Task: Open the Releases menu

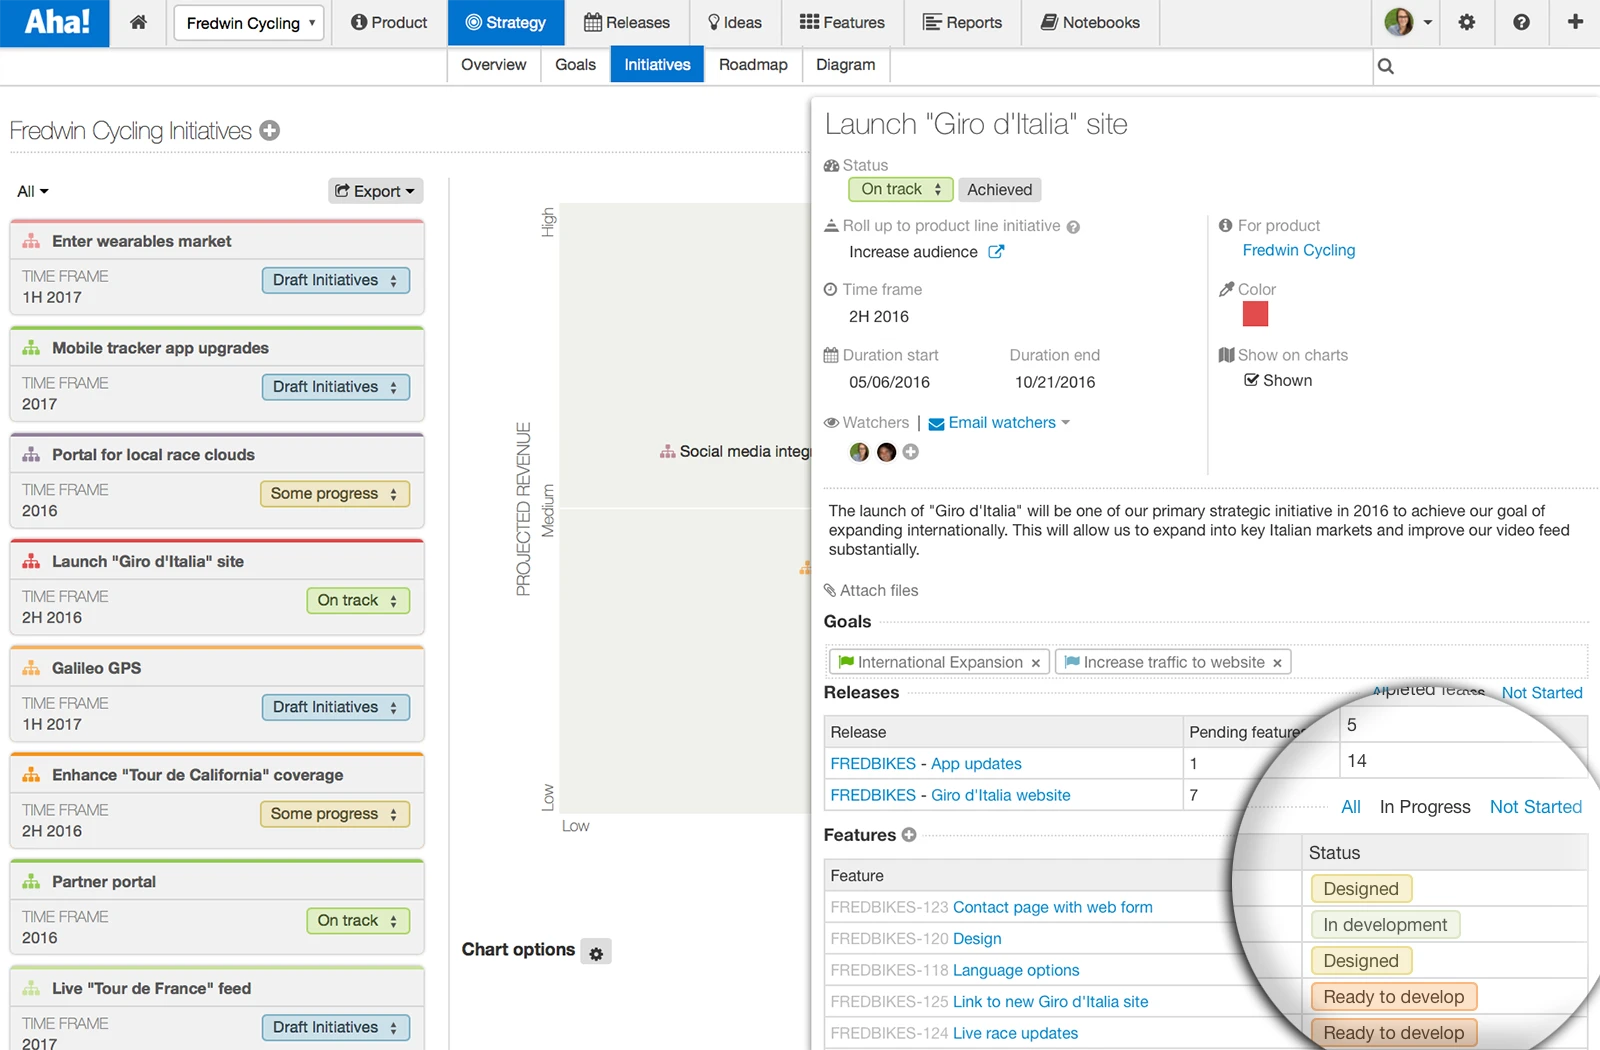Action: pos(627,22)
